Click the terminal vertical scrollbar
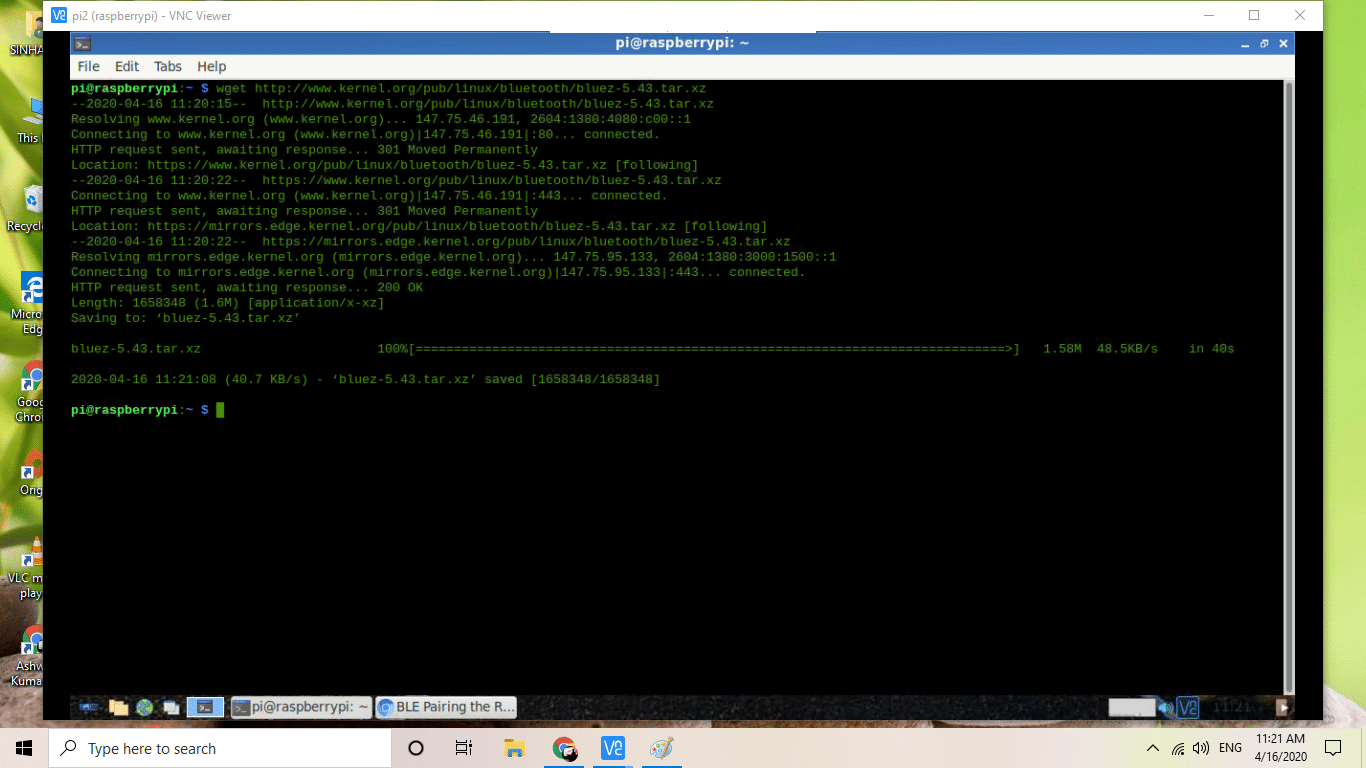 tap(1288, 380)
